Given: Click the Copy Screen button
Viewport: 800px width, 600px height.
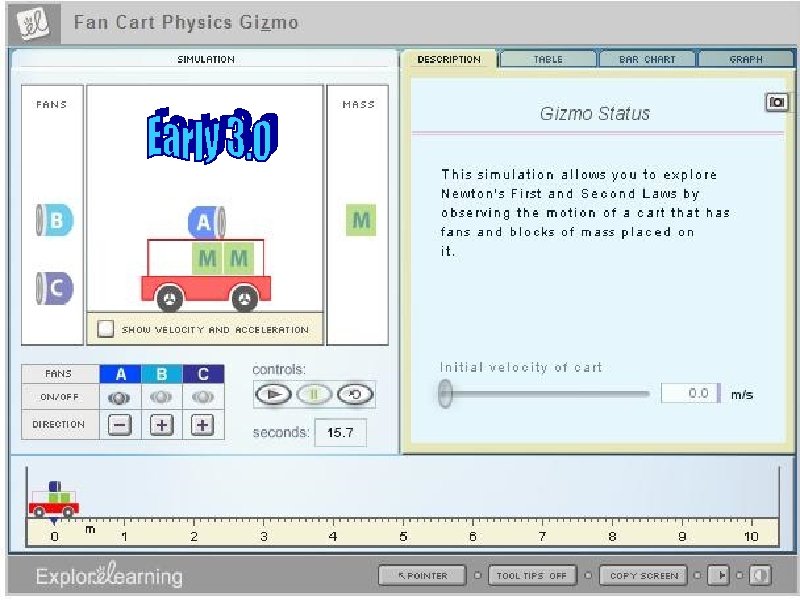Looking at the screenshot, I should click(x=644, y=576).
